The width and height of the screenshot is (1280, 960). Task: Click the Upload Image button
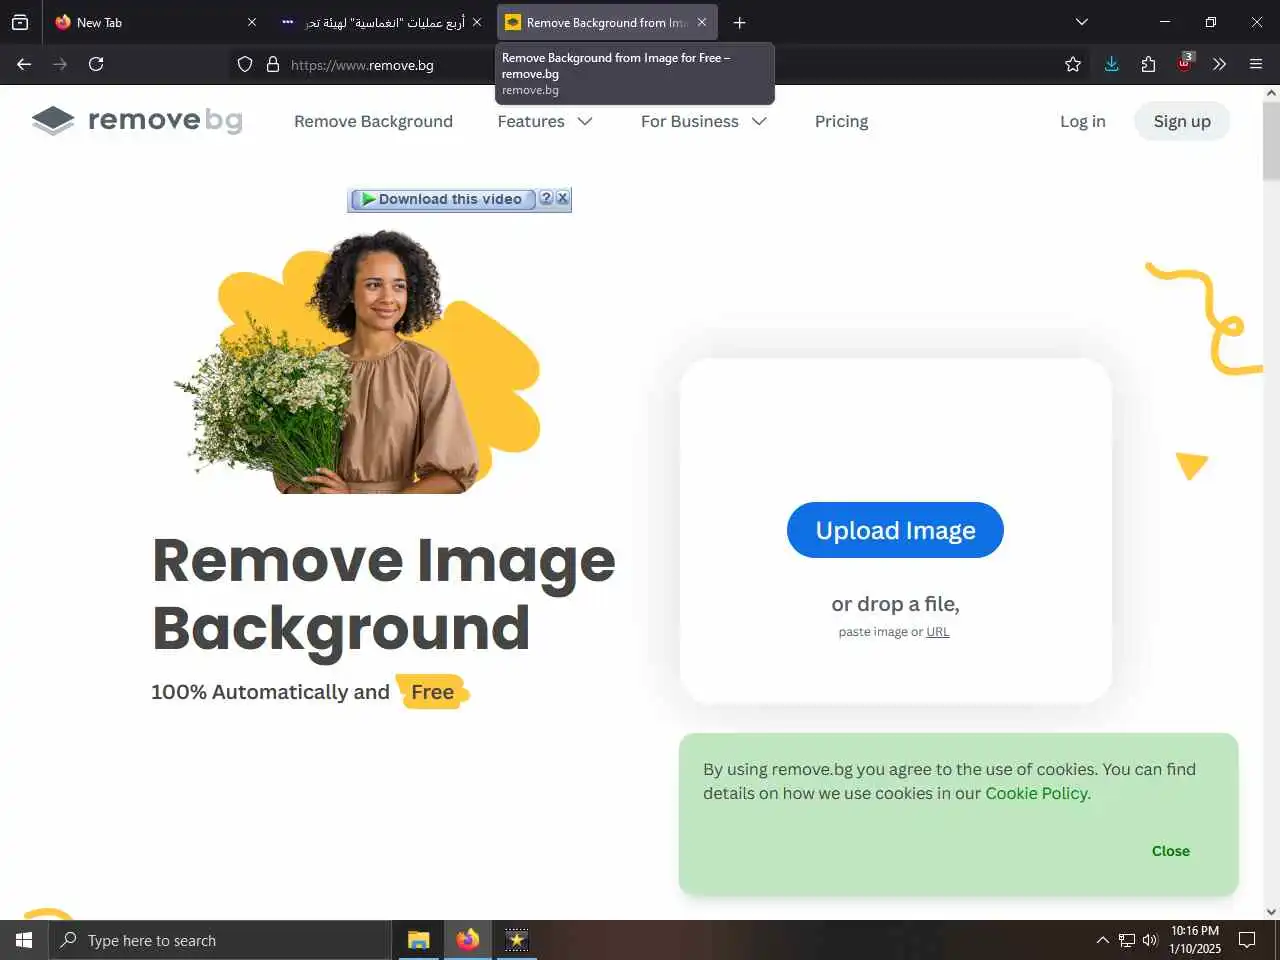click(895, 530)
